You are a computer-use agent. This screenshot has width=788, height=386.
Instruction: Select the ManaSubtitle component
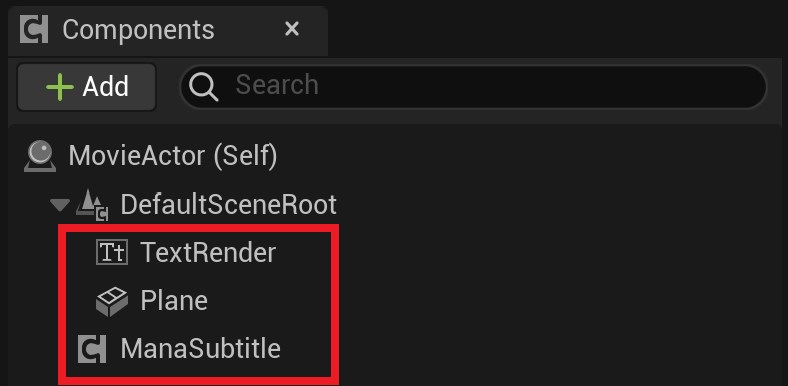coord(201,348)
